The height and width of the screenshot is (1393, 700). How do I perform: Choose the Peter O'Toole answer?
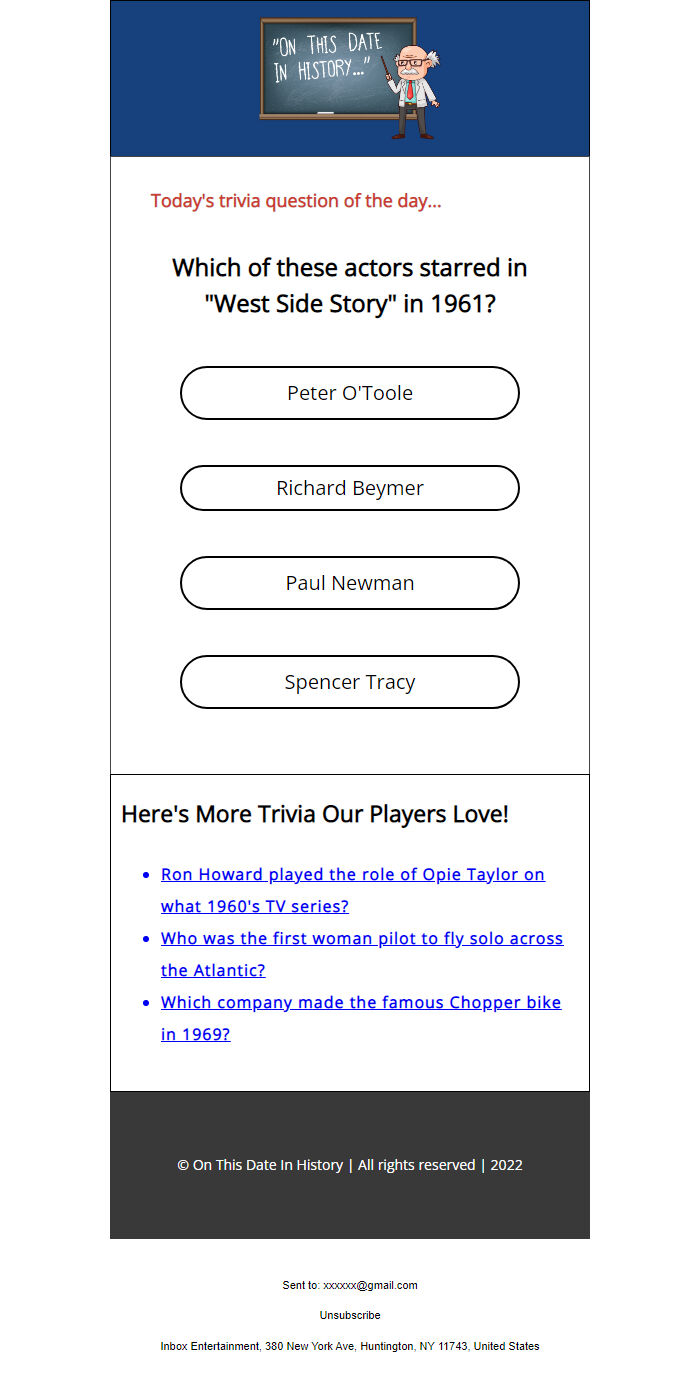(350, 393)
